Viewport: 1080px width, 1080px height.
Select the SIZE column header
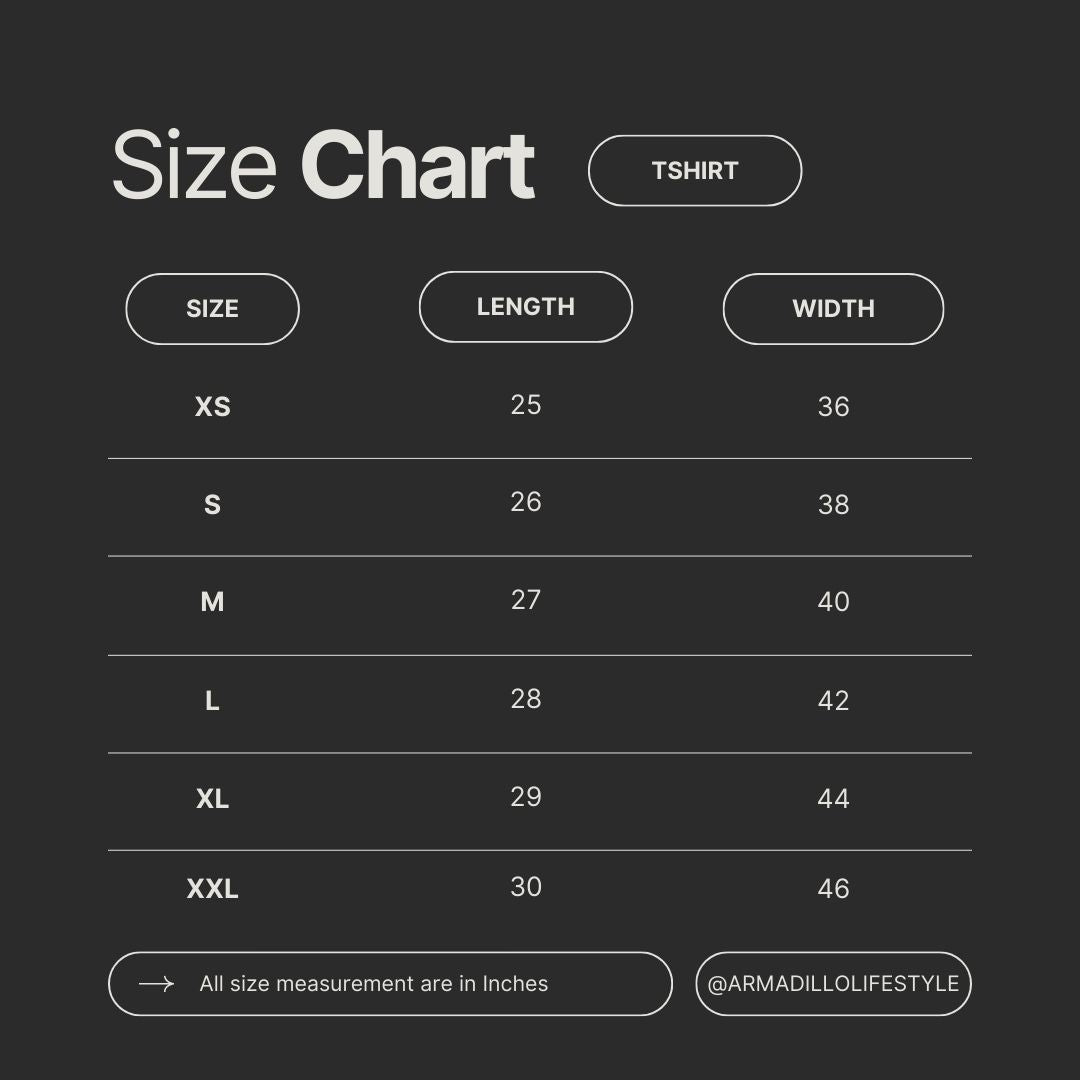tap(212, 309)
